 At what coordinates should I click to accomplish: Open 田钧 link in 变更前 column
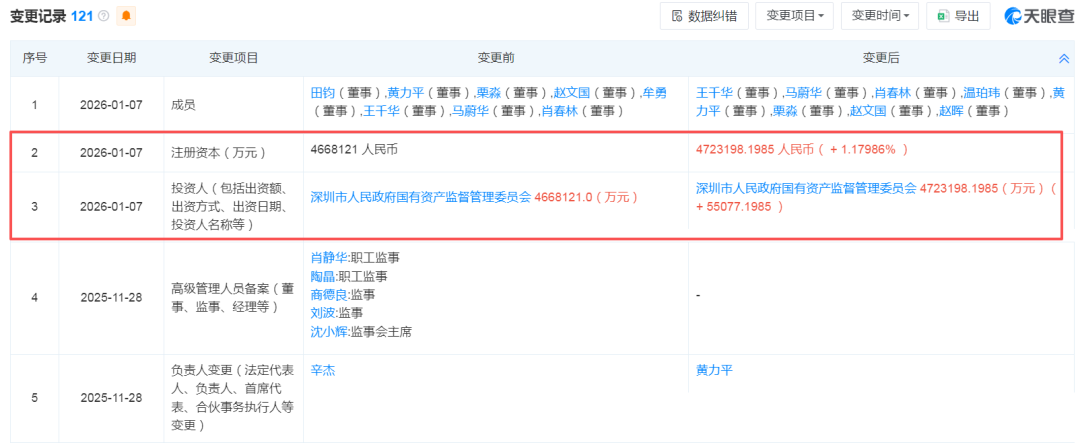tap(323, 93)
